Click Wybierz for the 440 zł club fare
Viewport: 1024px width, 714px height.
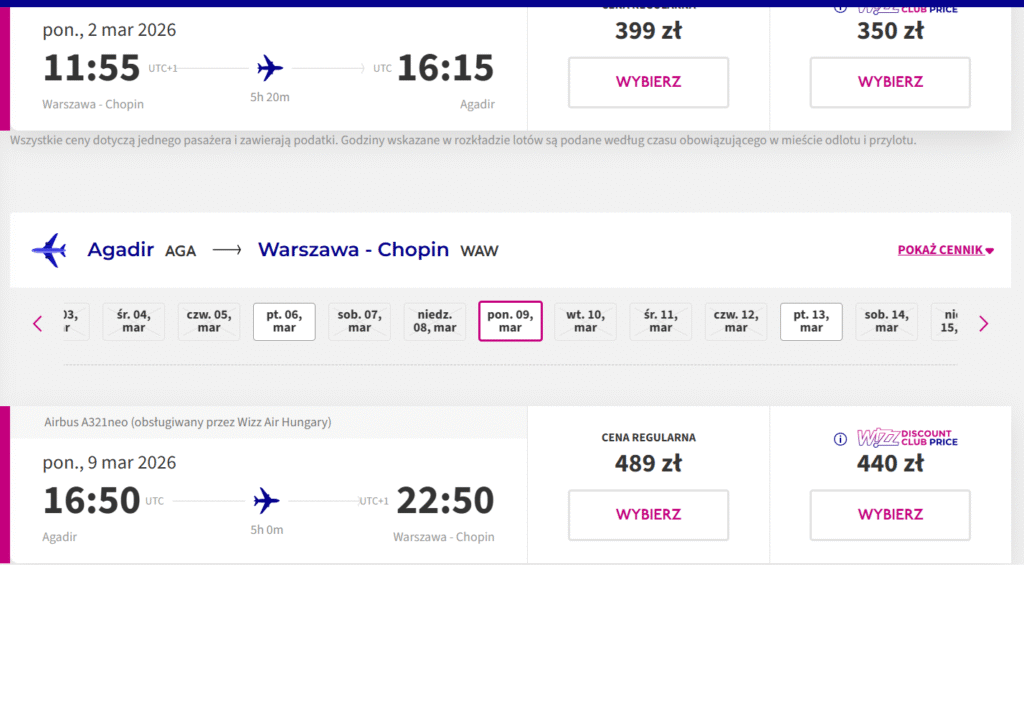(x=890, y=515)
